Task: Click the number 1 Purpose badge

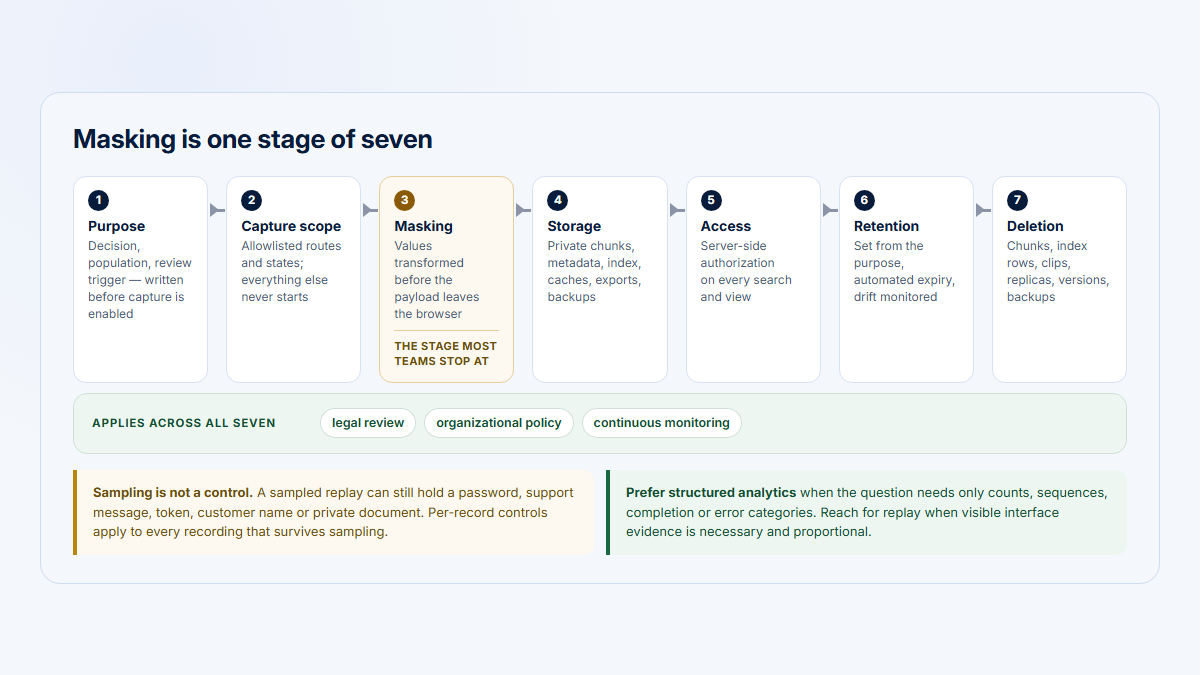Action: pyautogui.click(x=98, y=200)
